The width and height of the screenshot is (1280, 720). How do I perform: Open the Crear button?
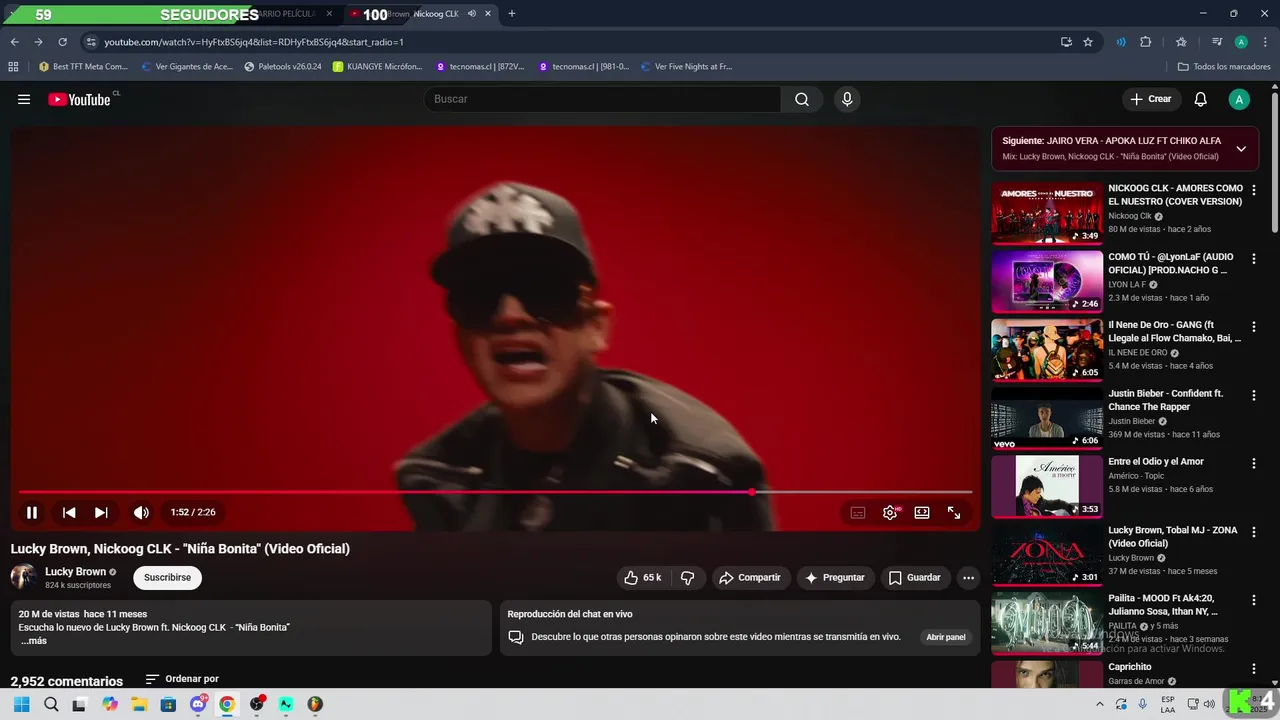[1151, 99]
